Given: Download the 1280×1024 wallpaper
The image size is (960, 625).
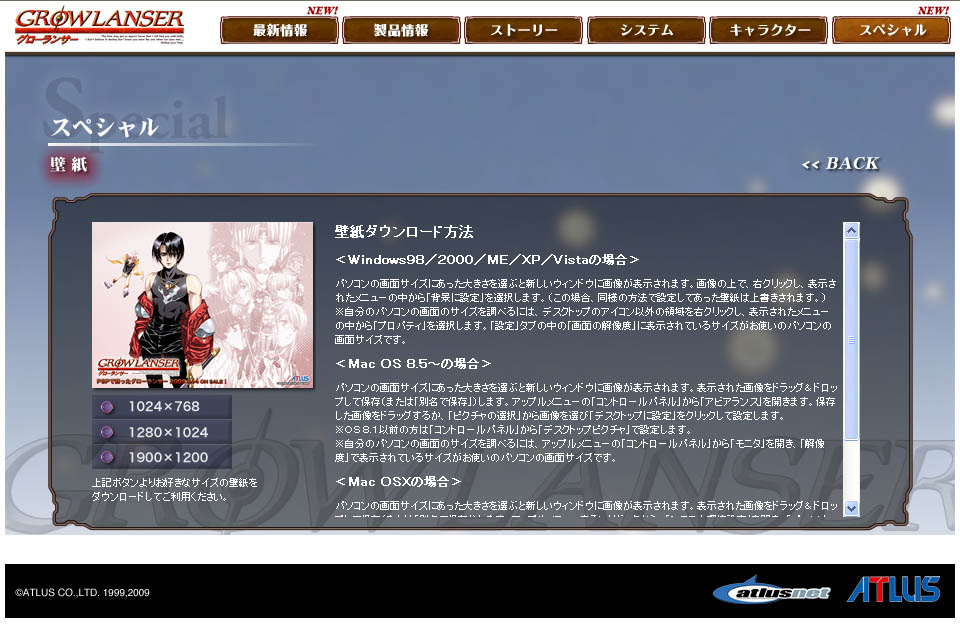Looking at the screenshot, I should click(162, 432).
